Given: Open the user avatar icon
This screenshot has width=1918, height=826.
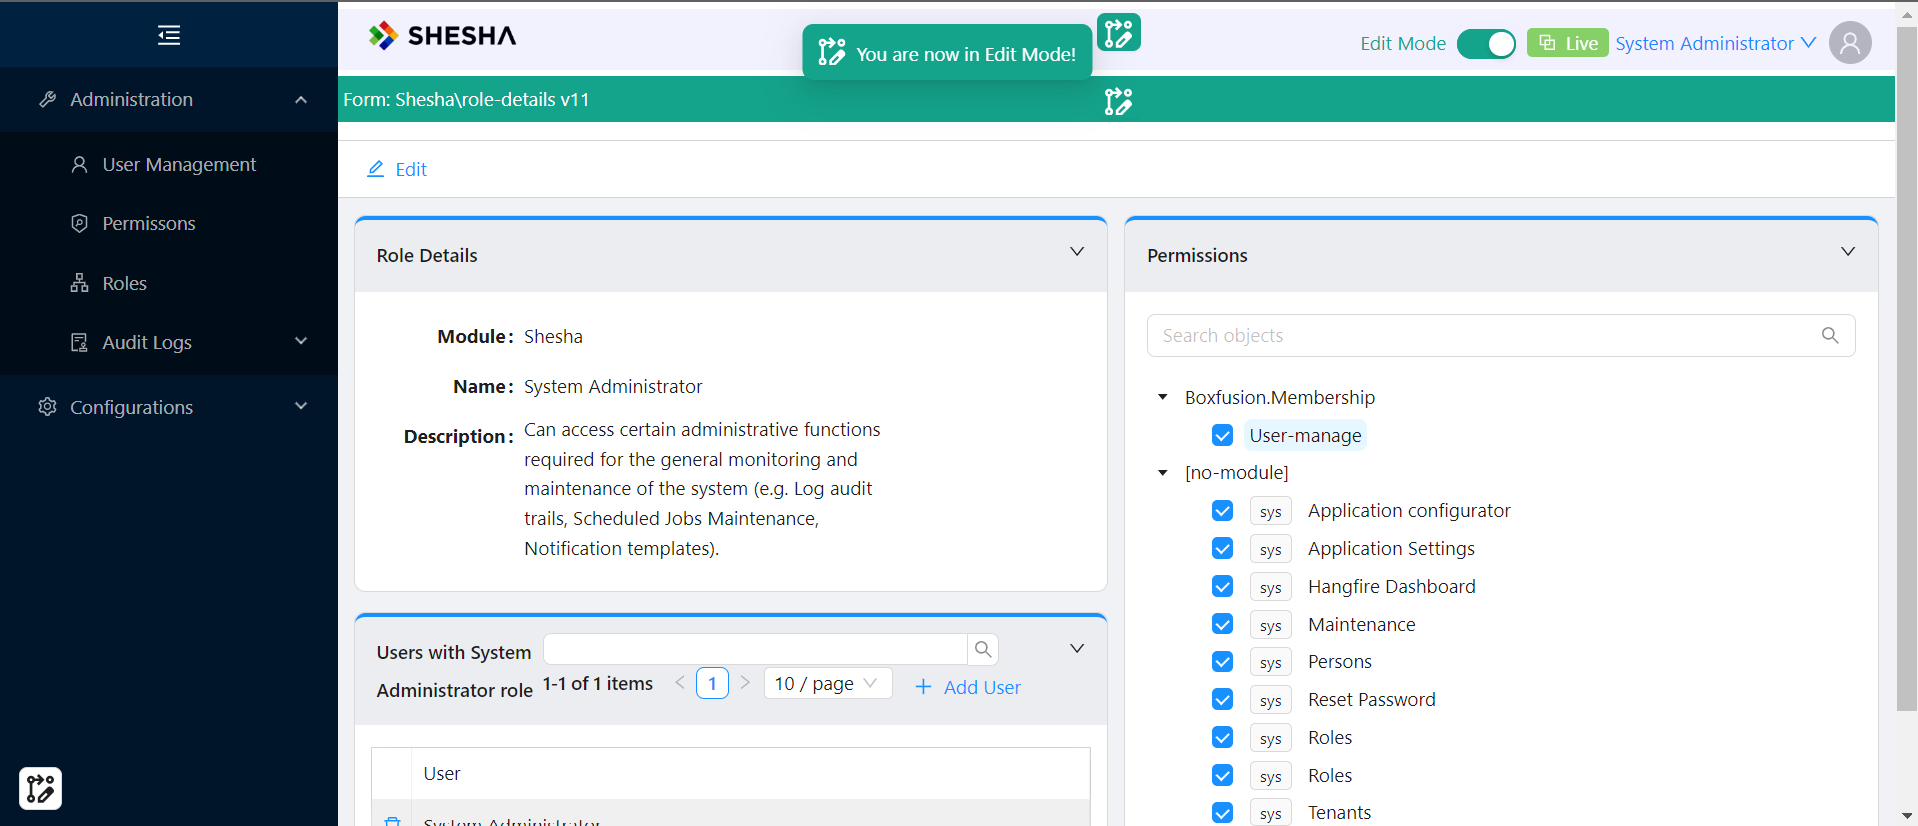Looking at the screenshot, I should 1850,43.
